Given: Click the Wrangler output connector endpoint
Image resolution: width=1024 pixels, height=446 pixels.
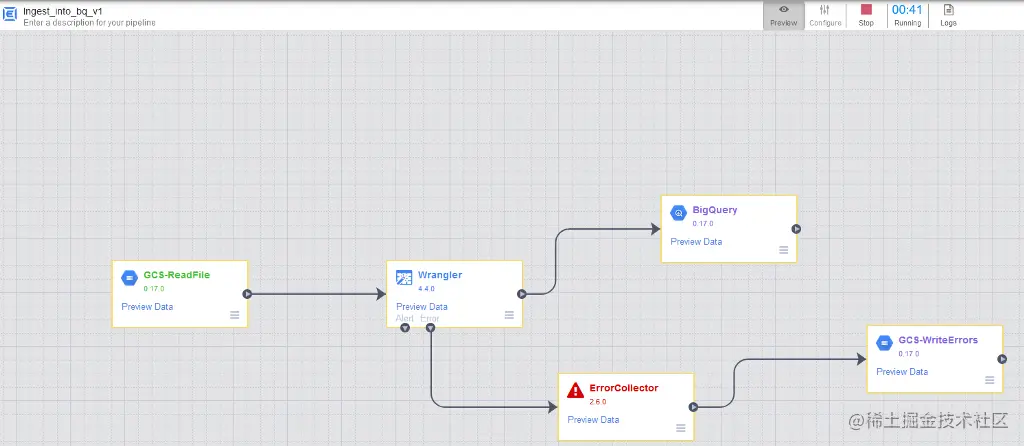Looking at the screenshot, I should (x=522, y=294).
